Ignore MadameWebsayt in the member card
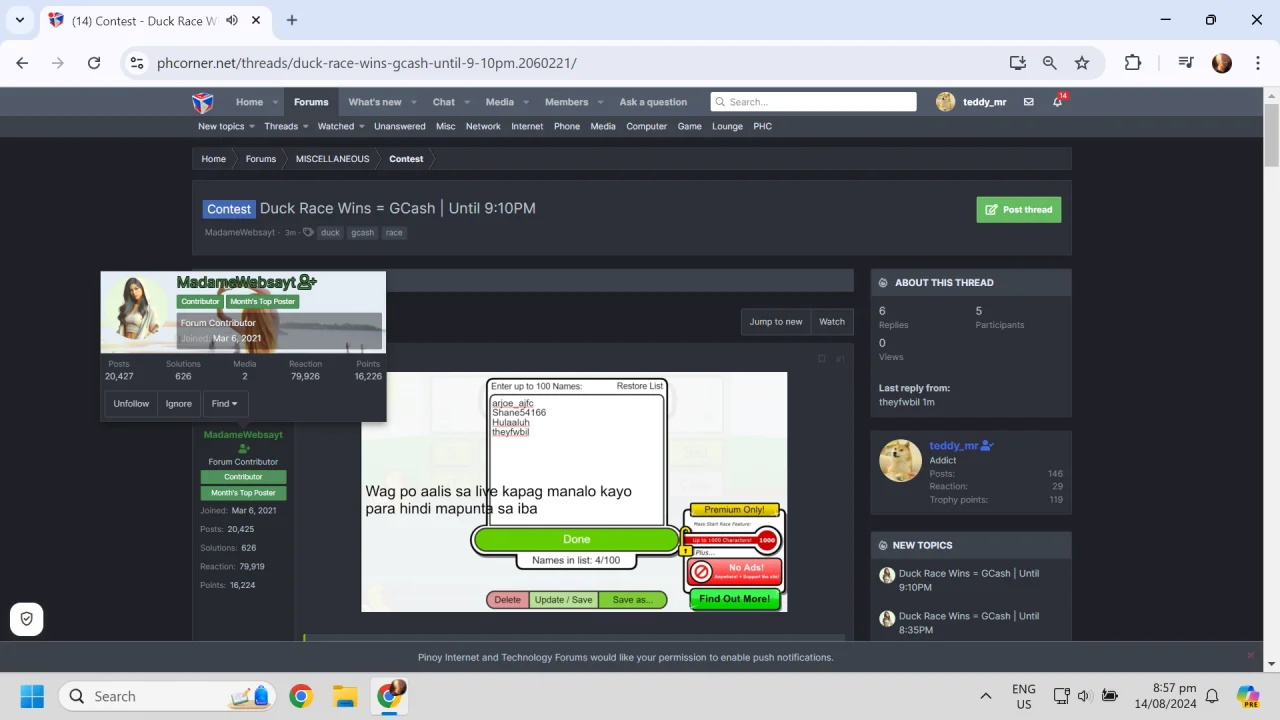This screenshot has width=1280, height=720. [179, 404]
